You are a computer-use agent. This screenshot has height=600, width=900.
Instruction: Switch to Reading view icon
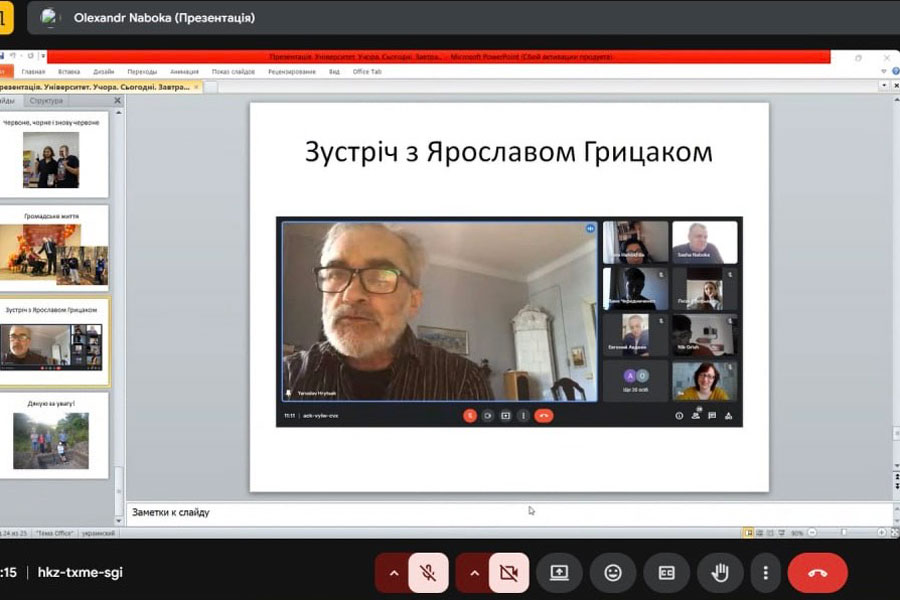point(770,533)
